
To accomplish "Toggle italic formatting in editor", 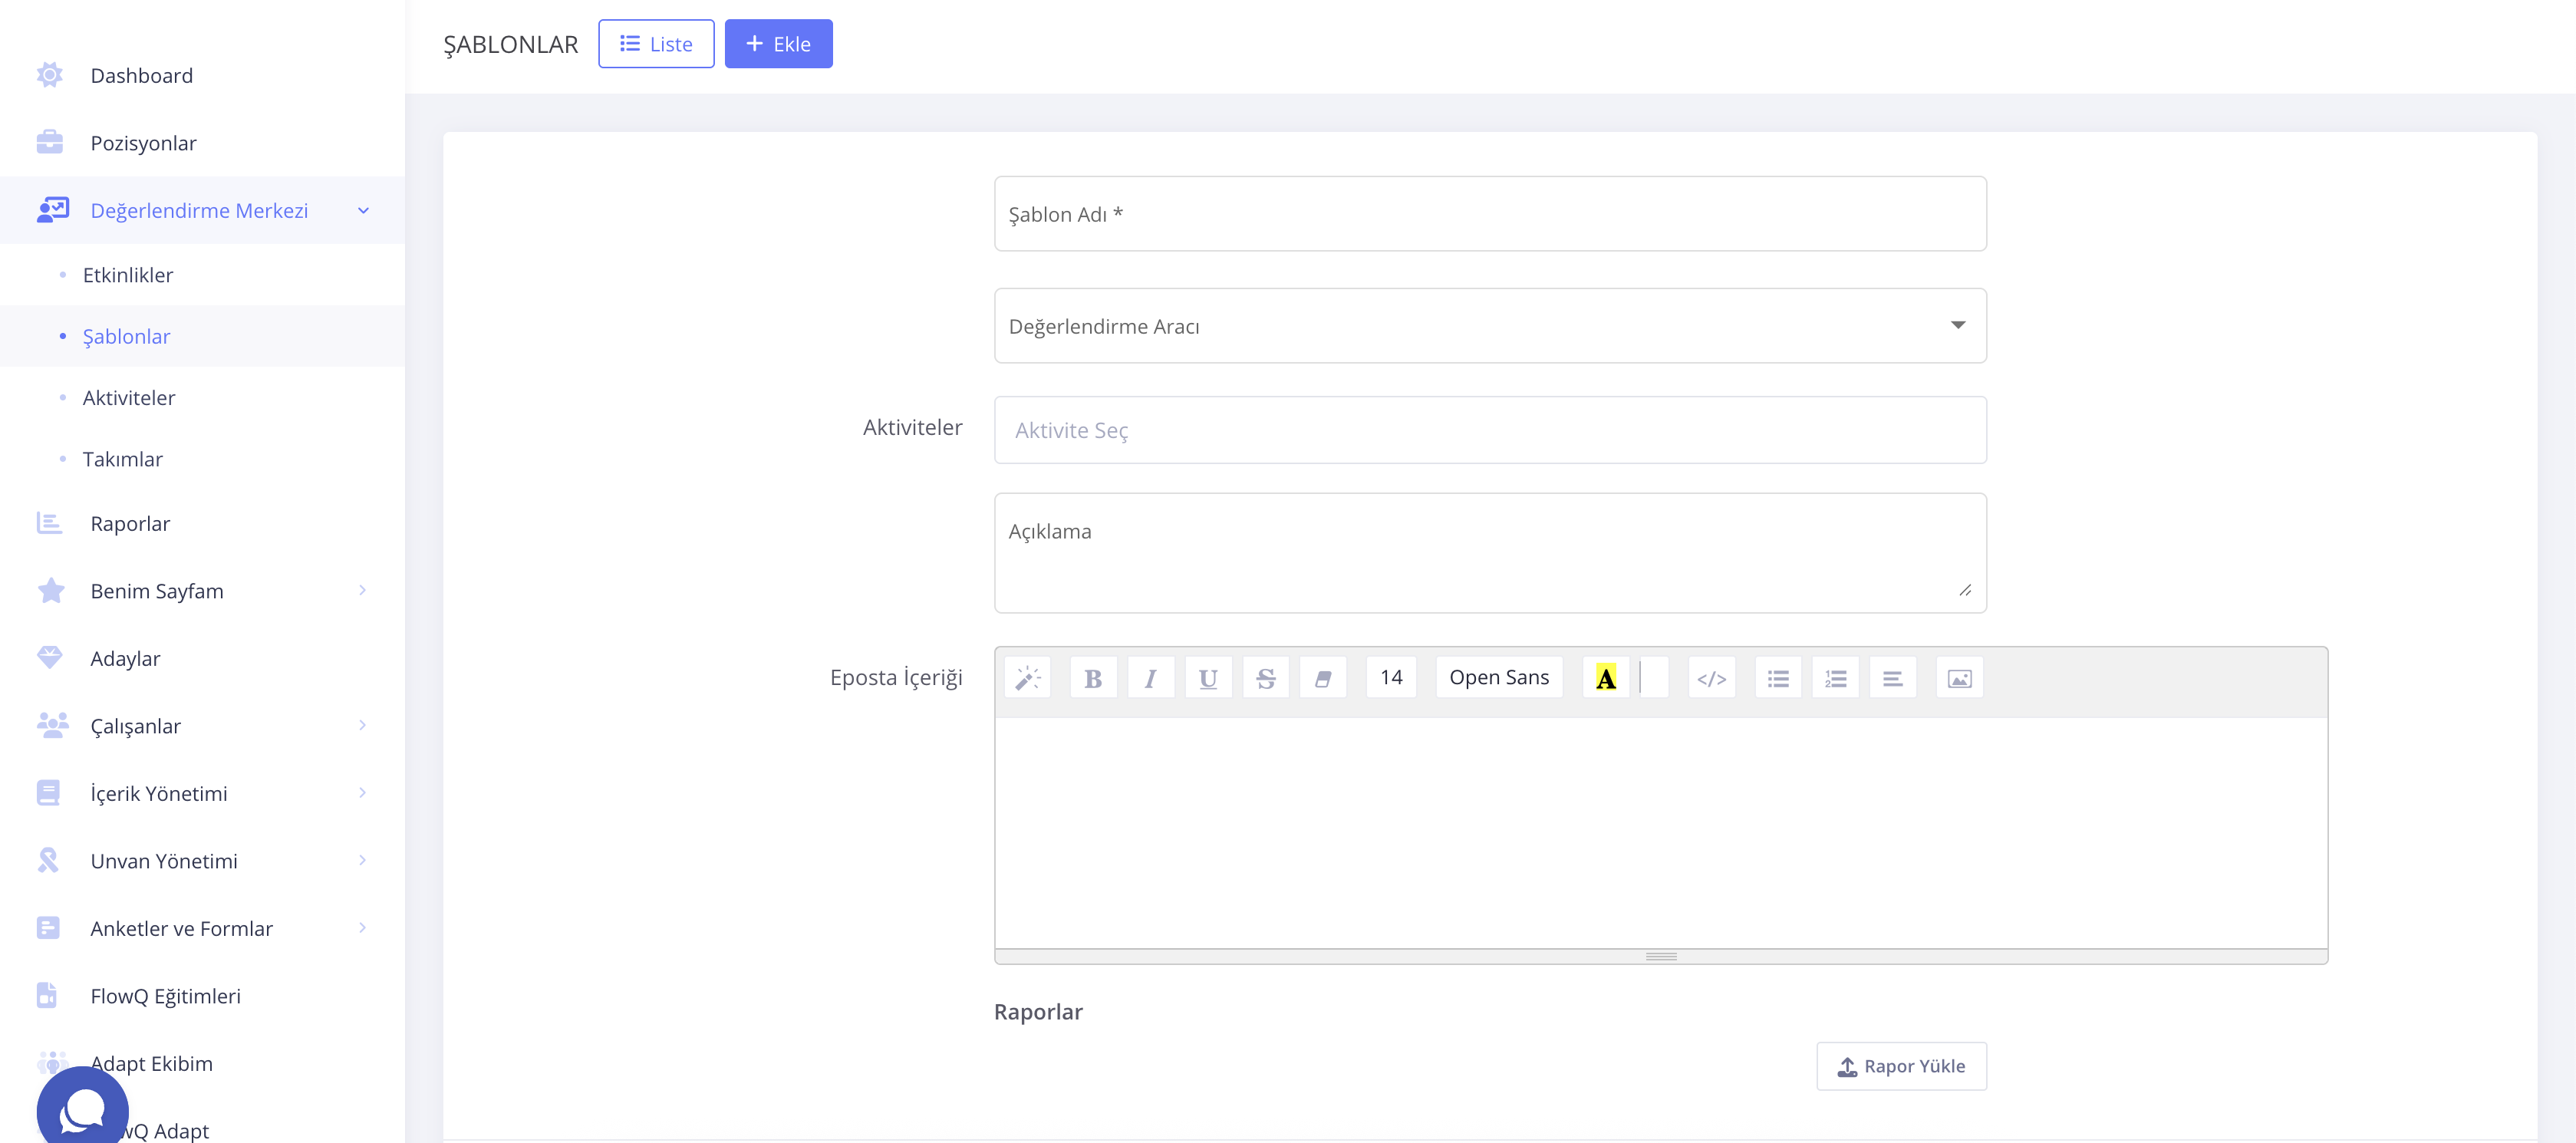I will (1150, 678).
